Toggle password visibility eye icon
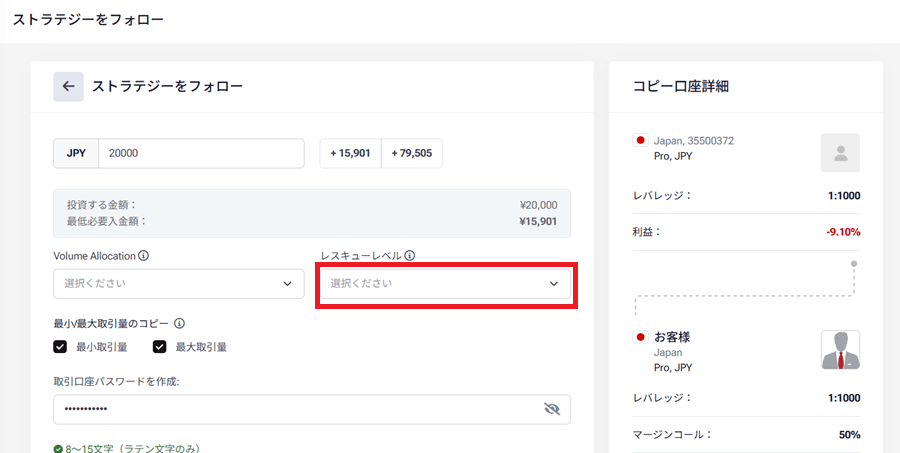 pyautogui.click(x=552, y=409)
